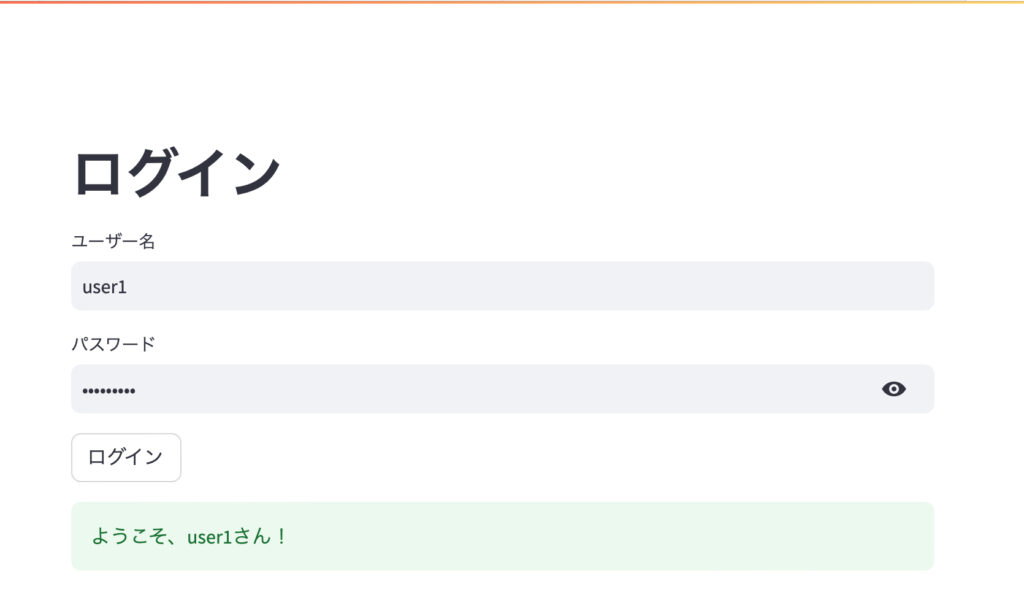Toggle password visibility in the パスワード field
This screenshot has height=600, width=1024.
pyautogui.click(x=894, y=389)
